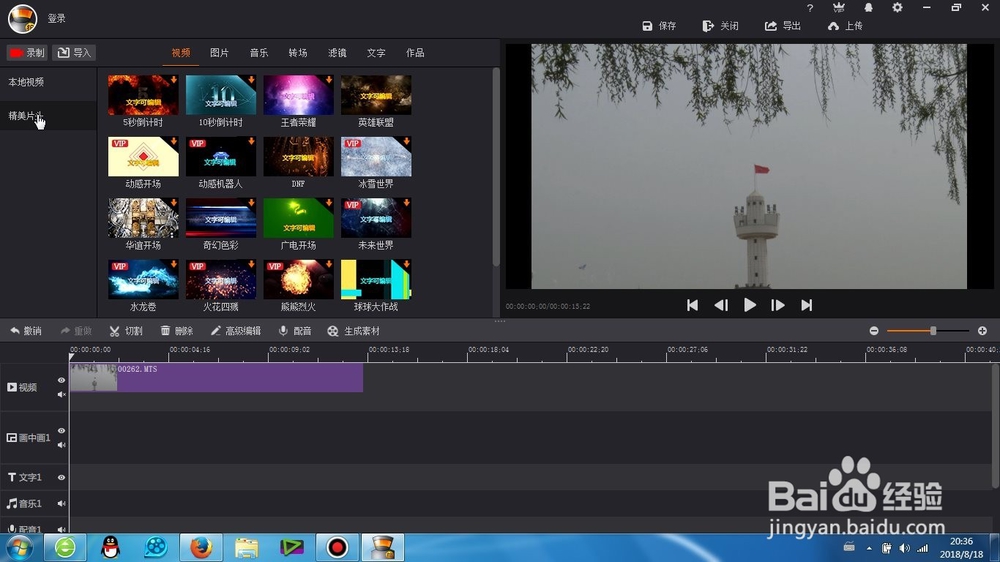Image resolution: width=1000 pixels, height=562 pixels.
Task: Choose the 冰雪世界 template
Action: pyautogui.click(x=376, y=156)
